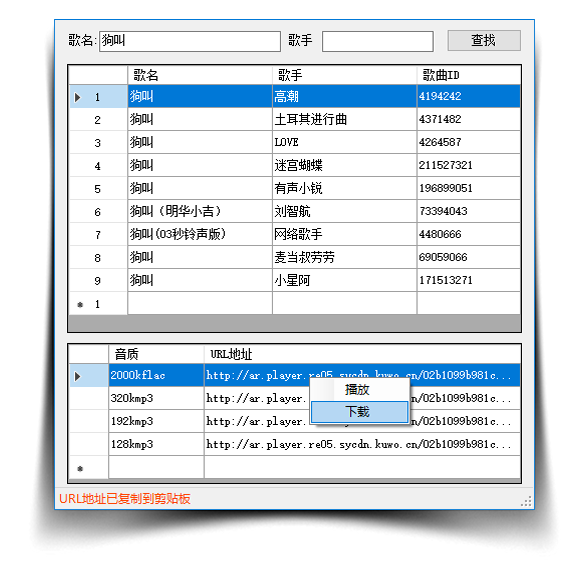Screen dimensions: 583x573
Task: Sort by the 歌手 column header
Action: 344,75
